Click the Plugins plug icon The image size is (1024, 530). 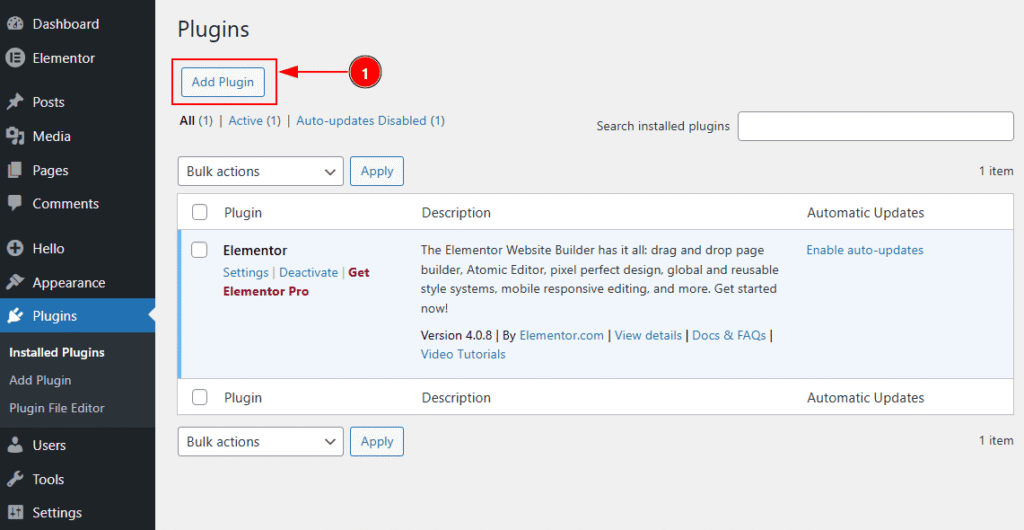pos(14,316)
